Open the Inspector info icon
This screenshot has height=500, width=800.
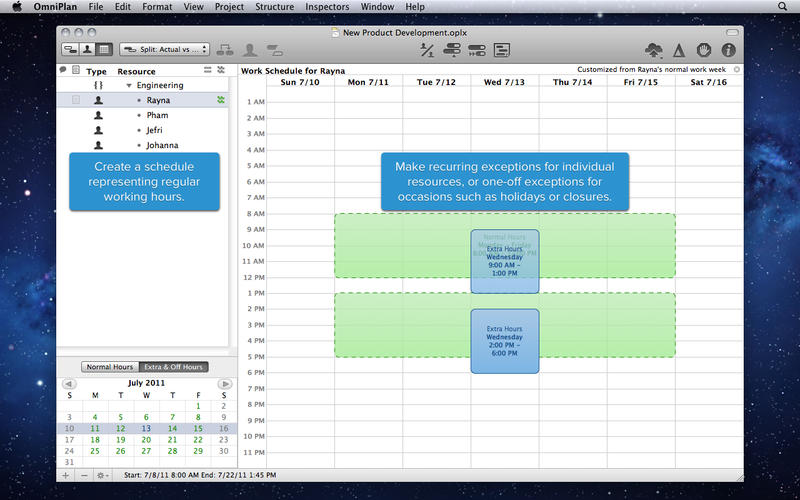coord(729,49)
